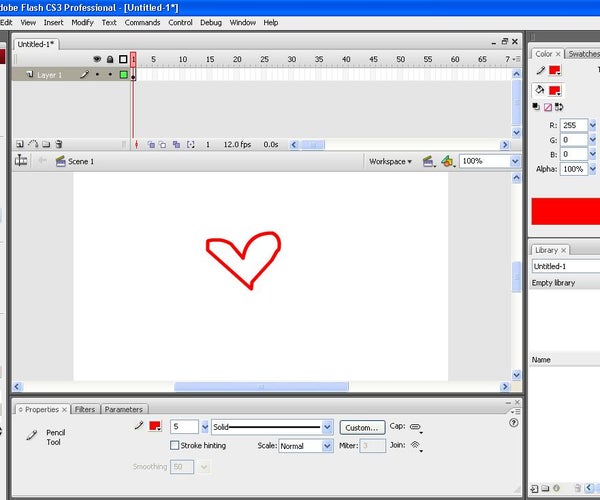Open the Window menu

[243, 23]
